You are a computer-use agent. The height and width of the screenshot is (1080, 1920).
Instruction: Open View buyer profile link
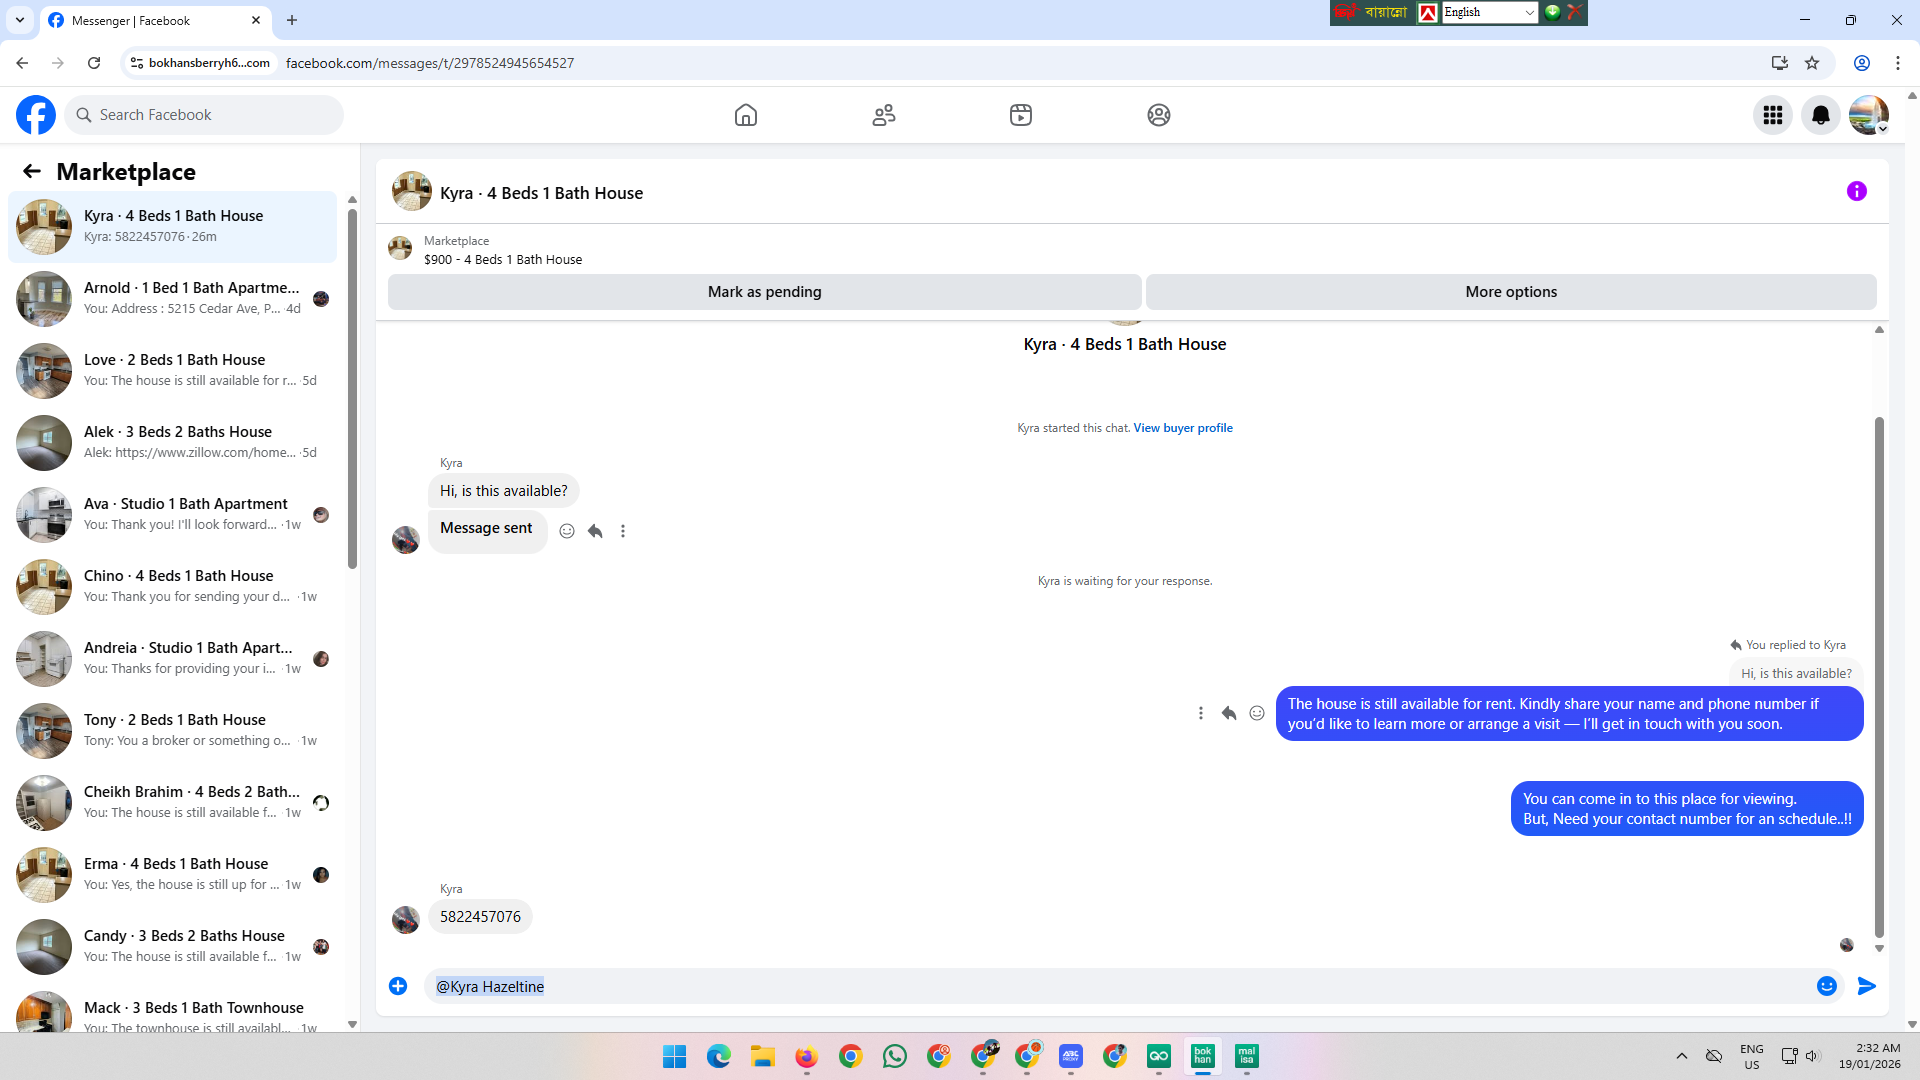[1183, 428]
